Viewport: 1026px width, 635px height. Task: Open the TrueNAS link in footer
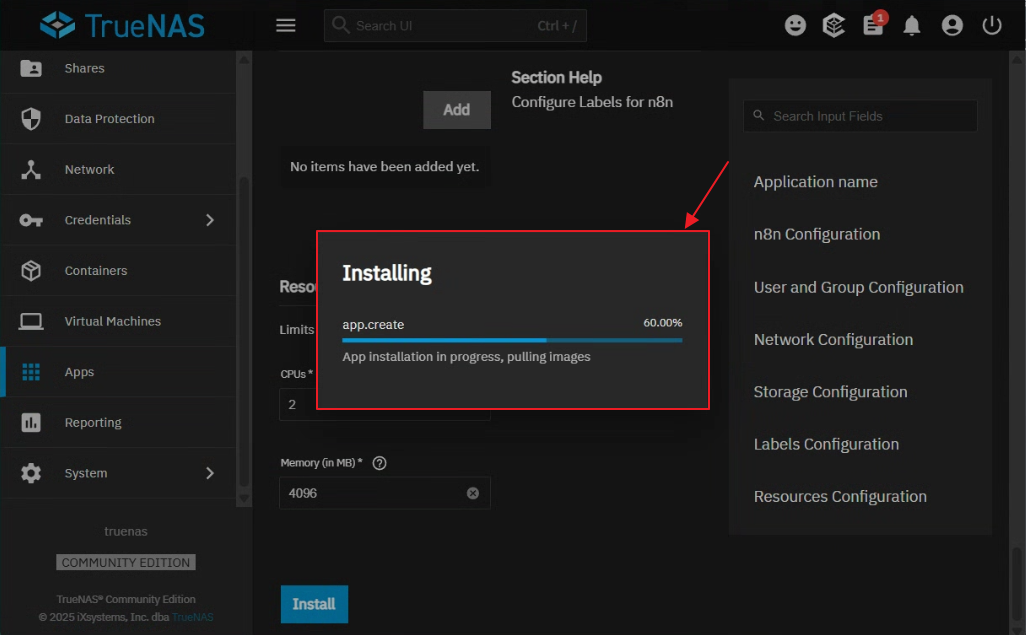192,617
